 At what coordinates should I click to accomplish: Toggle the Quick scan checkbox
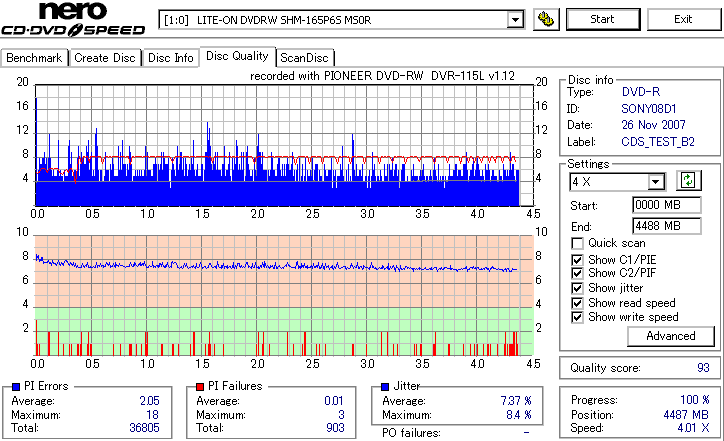pos(577,243)
